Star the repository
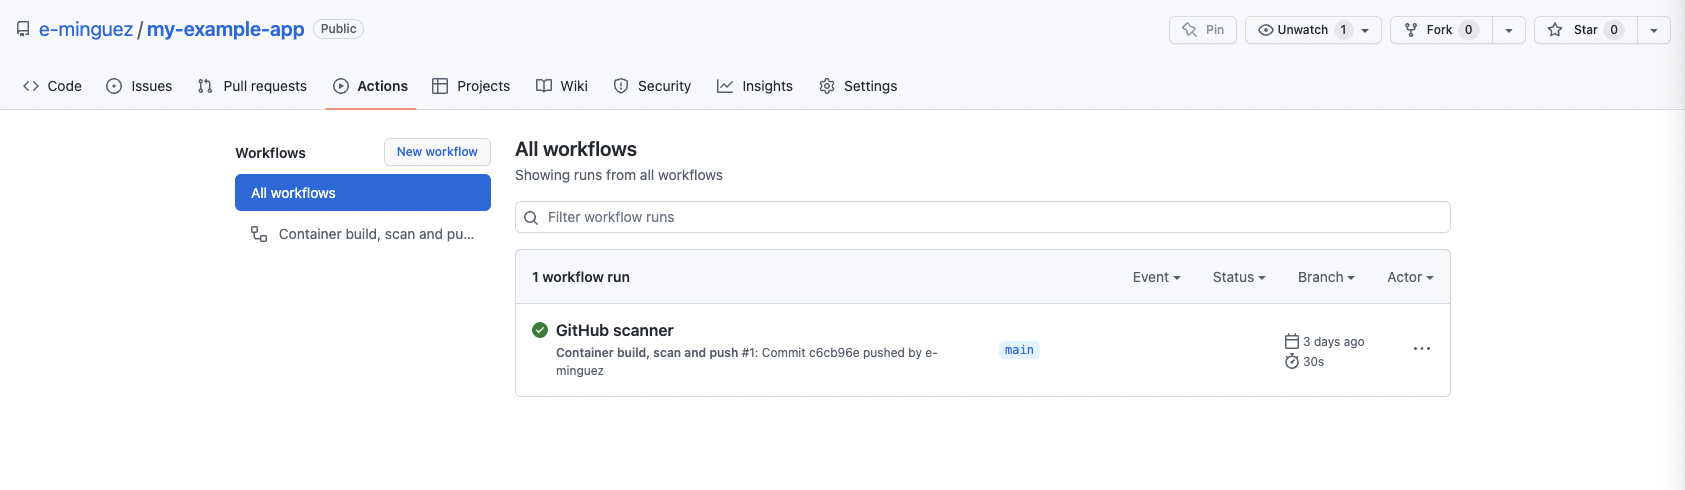The image size is (1685, 490). (x=1586, y=30)
